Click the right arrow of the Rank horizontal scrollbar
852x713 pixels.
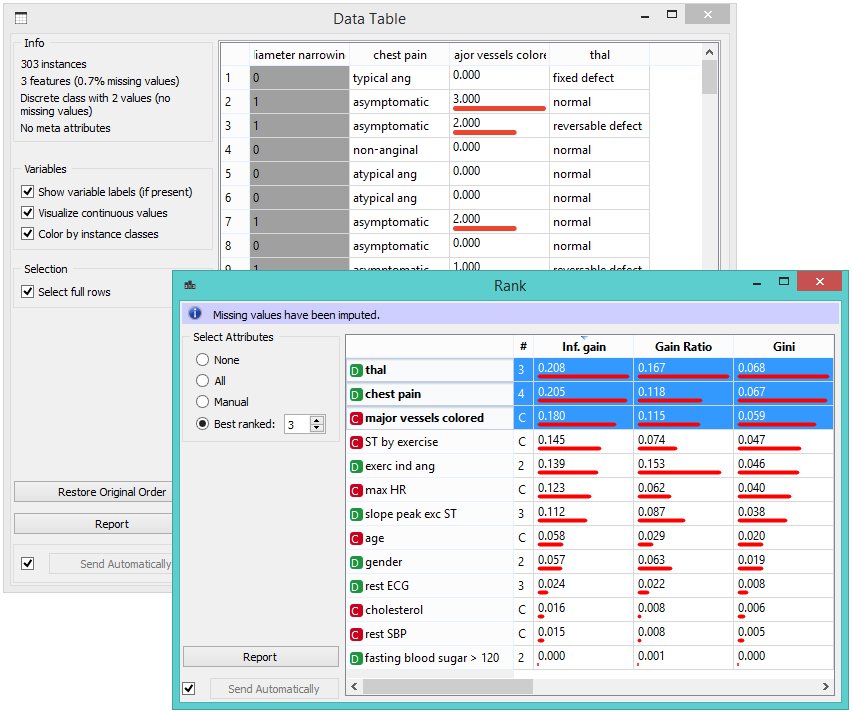[x=824, y=686]
